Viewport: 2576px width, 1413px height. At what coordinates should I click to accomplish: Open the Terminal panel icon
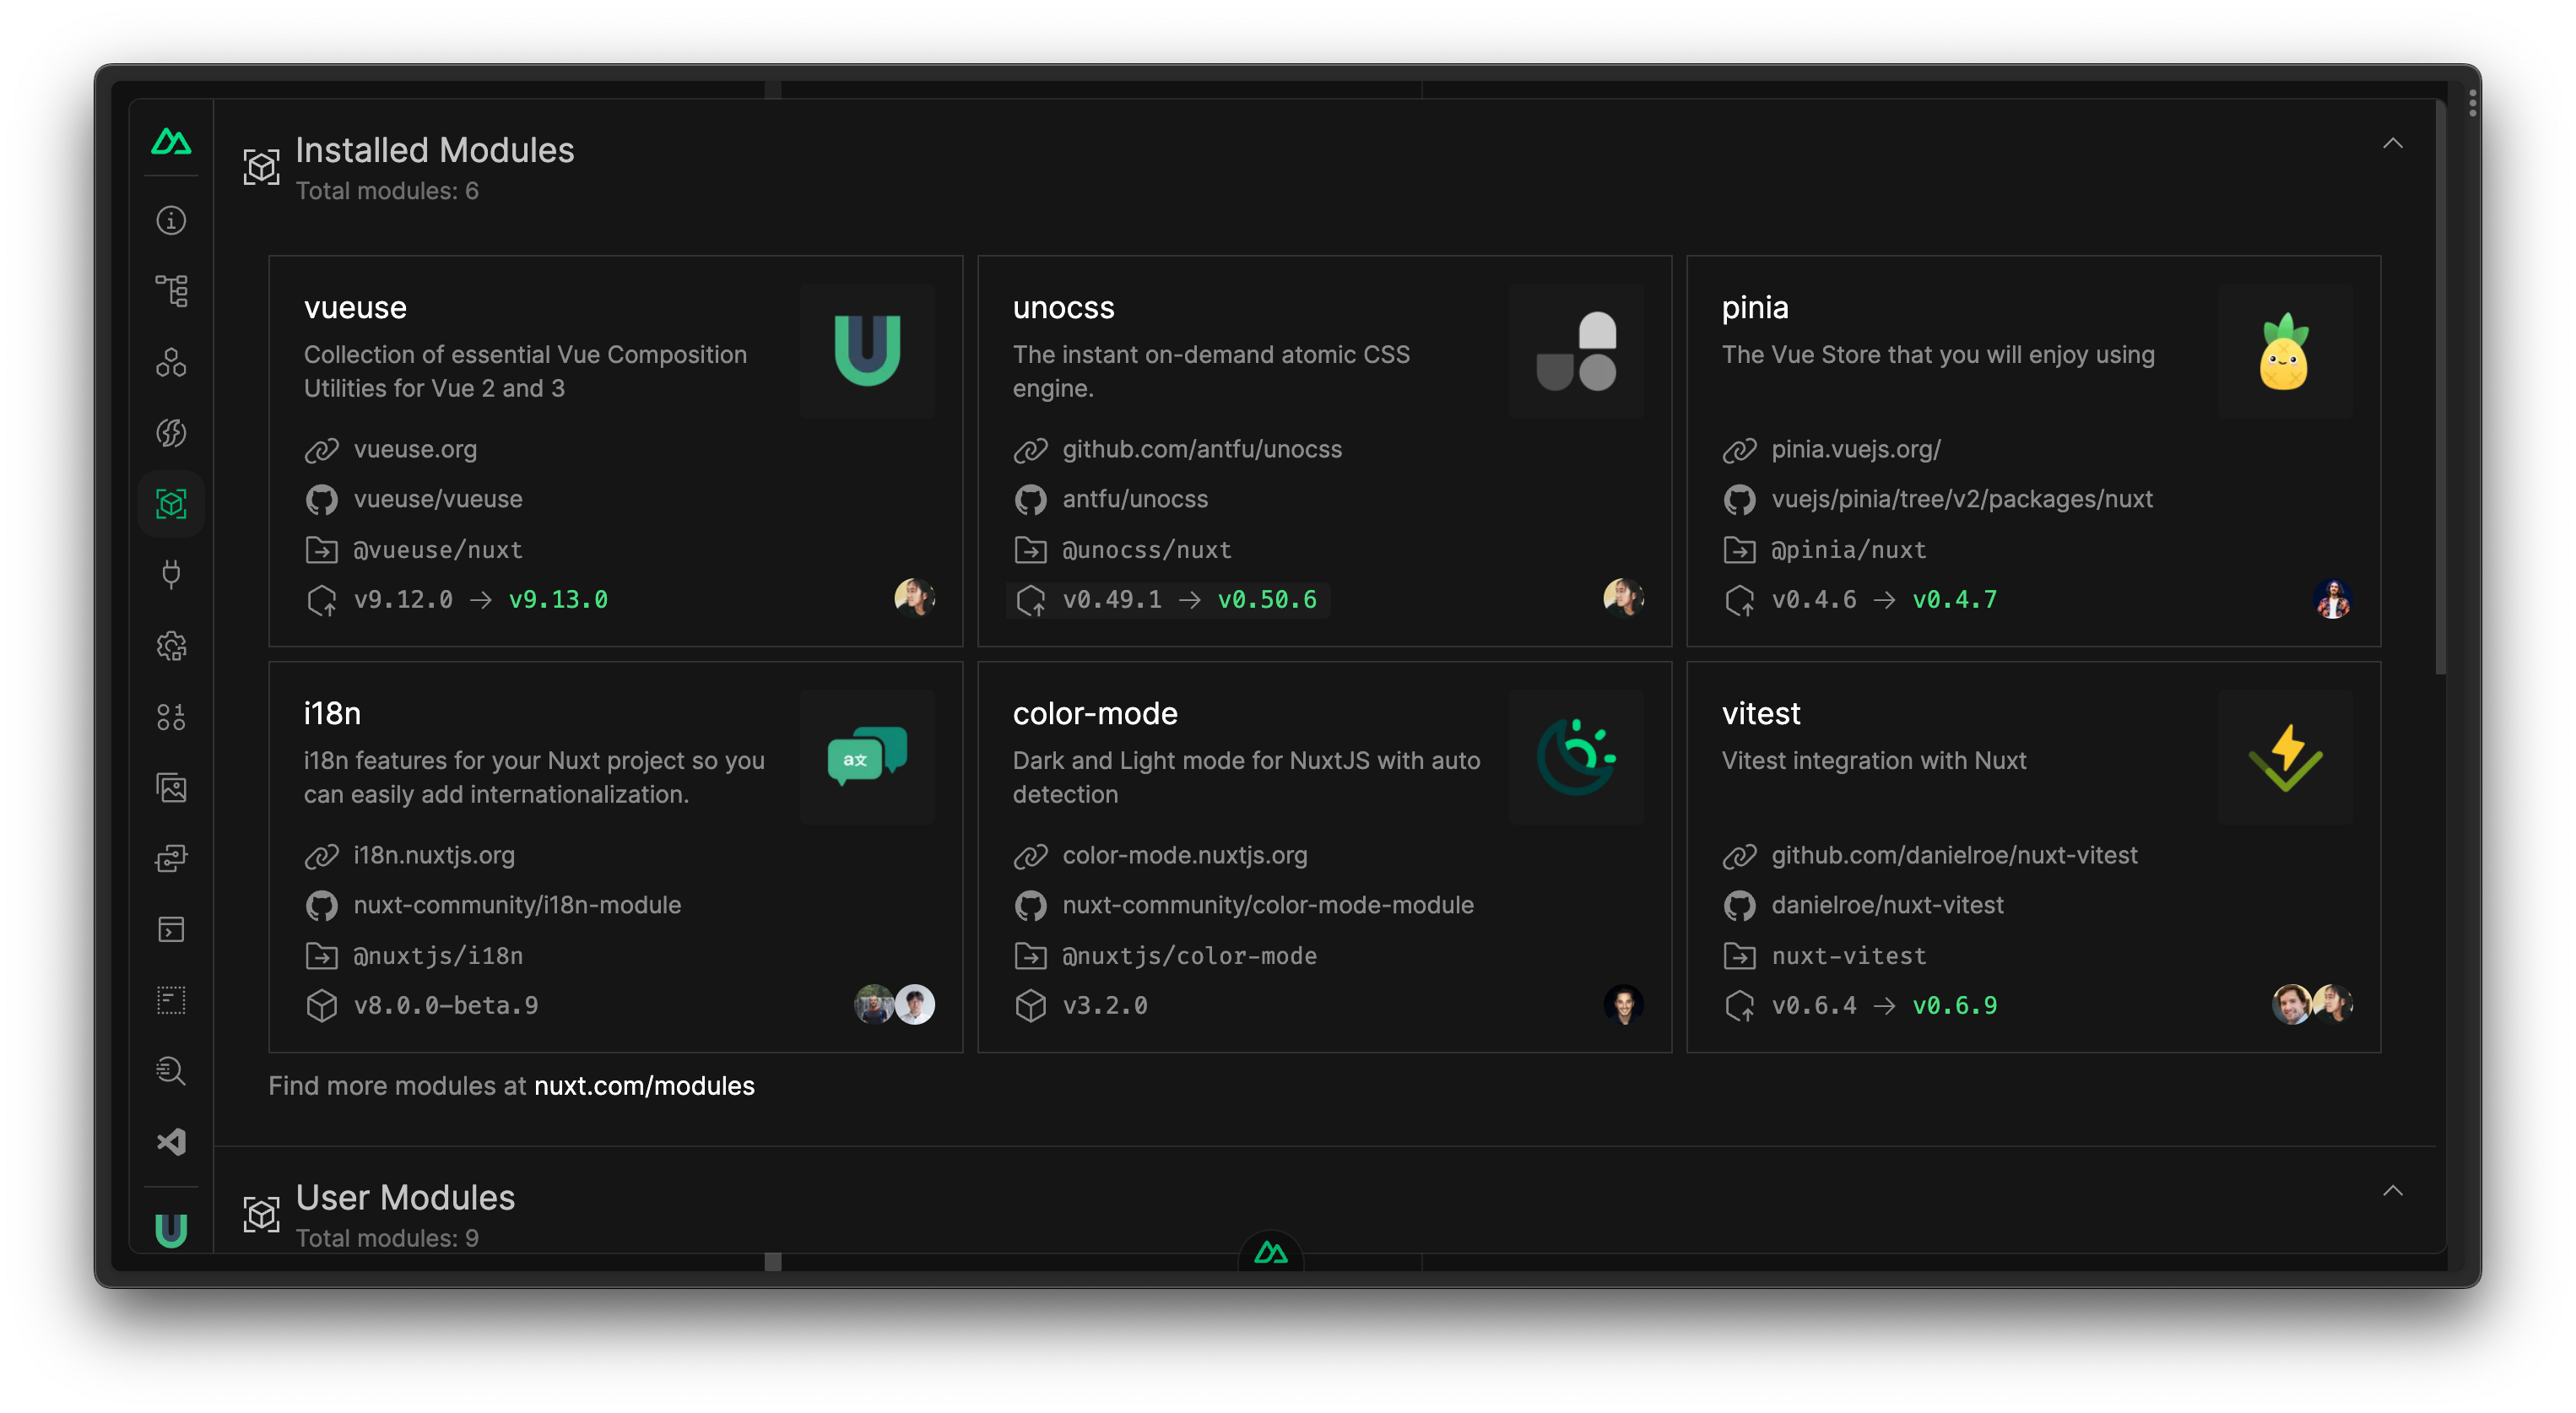coord(171,929)
